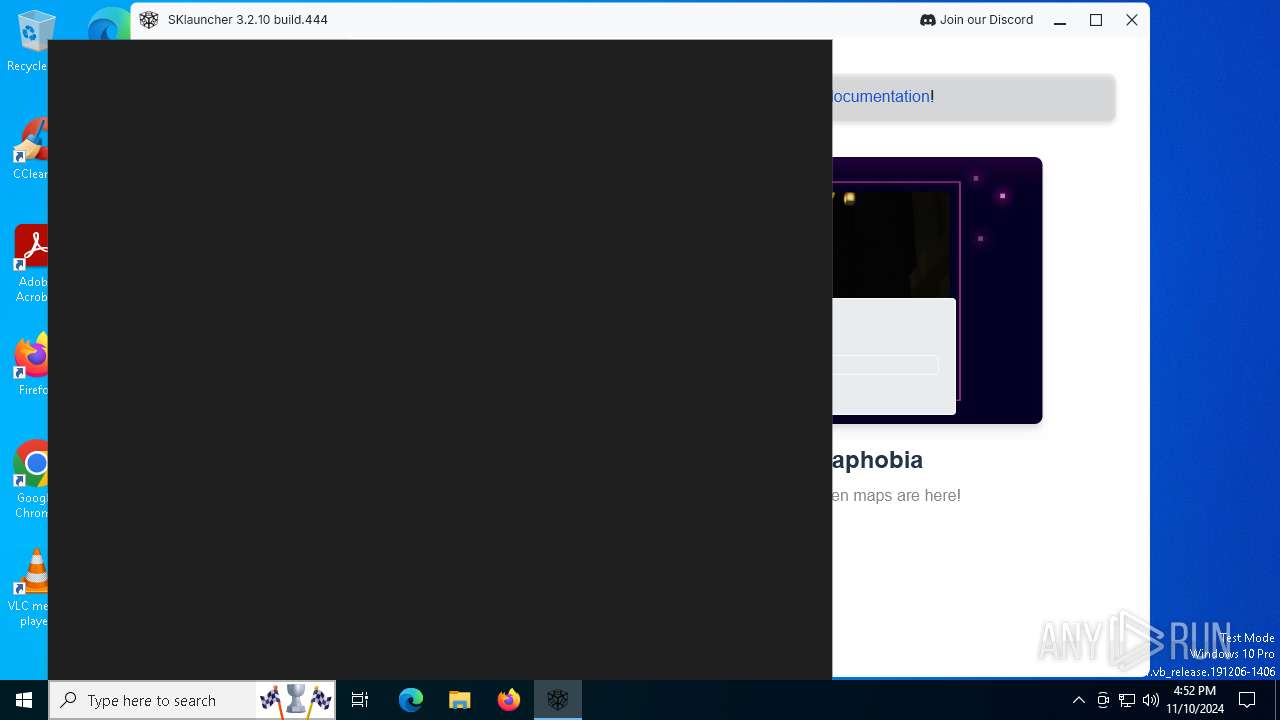Click the SKlauncher logo in title bar
Screen dimensions: 1280x720
pyautogui.click(x=149, y=20)
